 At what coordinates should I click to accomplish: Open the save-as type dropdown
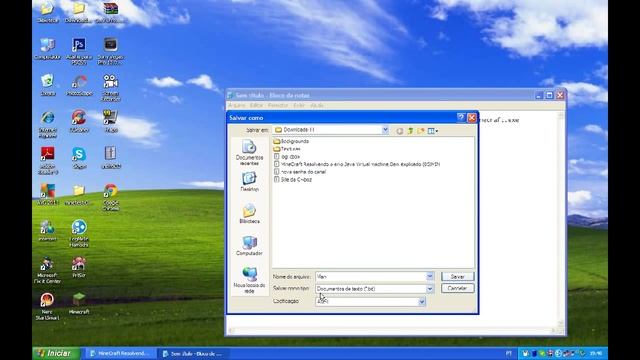click(430, 289)
